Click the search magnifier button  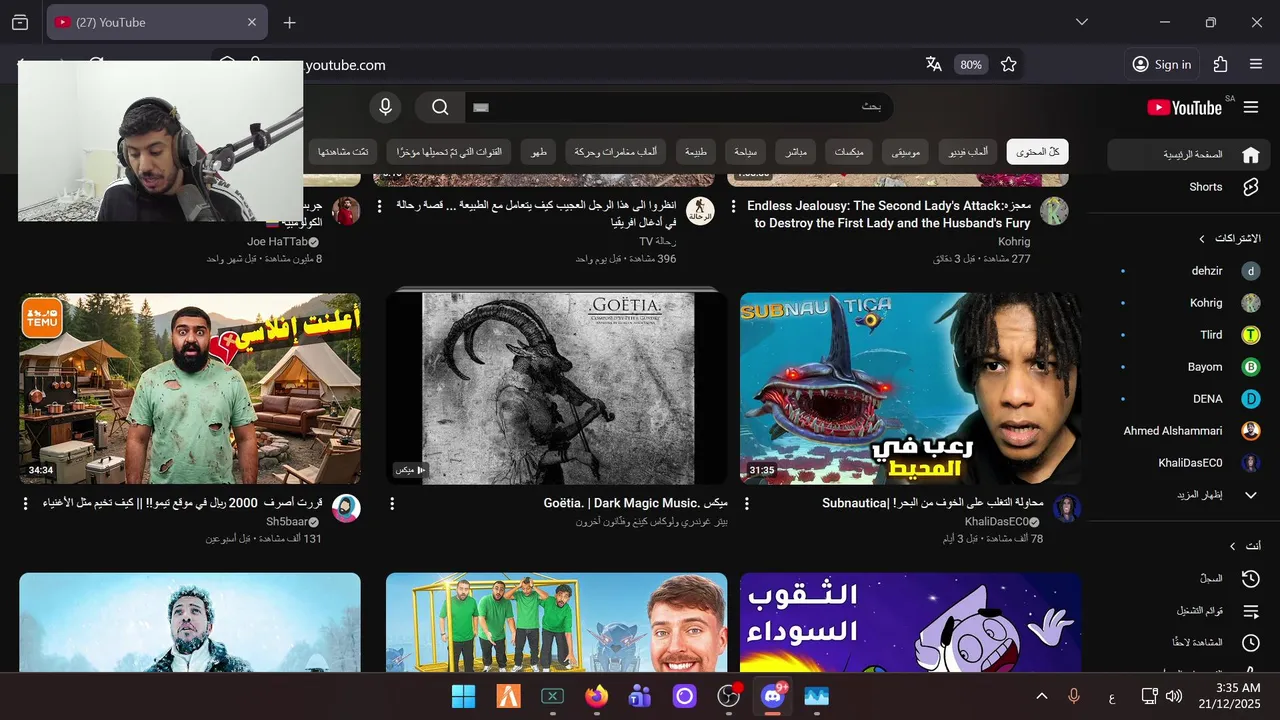coord(441,107)
